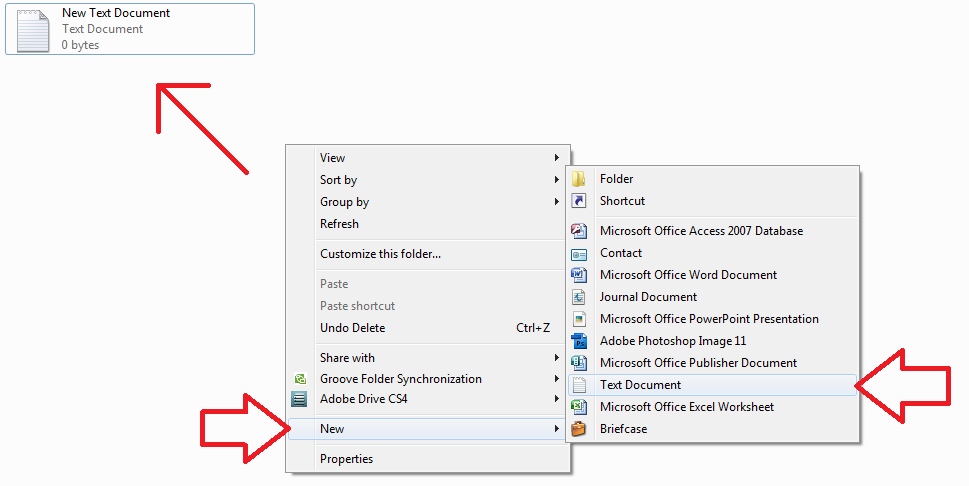Select Adobe Drive CS4 entry

pyautogui.click(x=428, y=399)
